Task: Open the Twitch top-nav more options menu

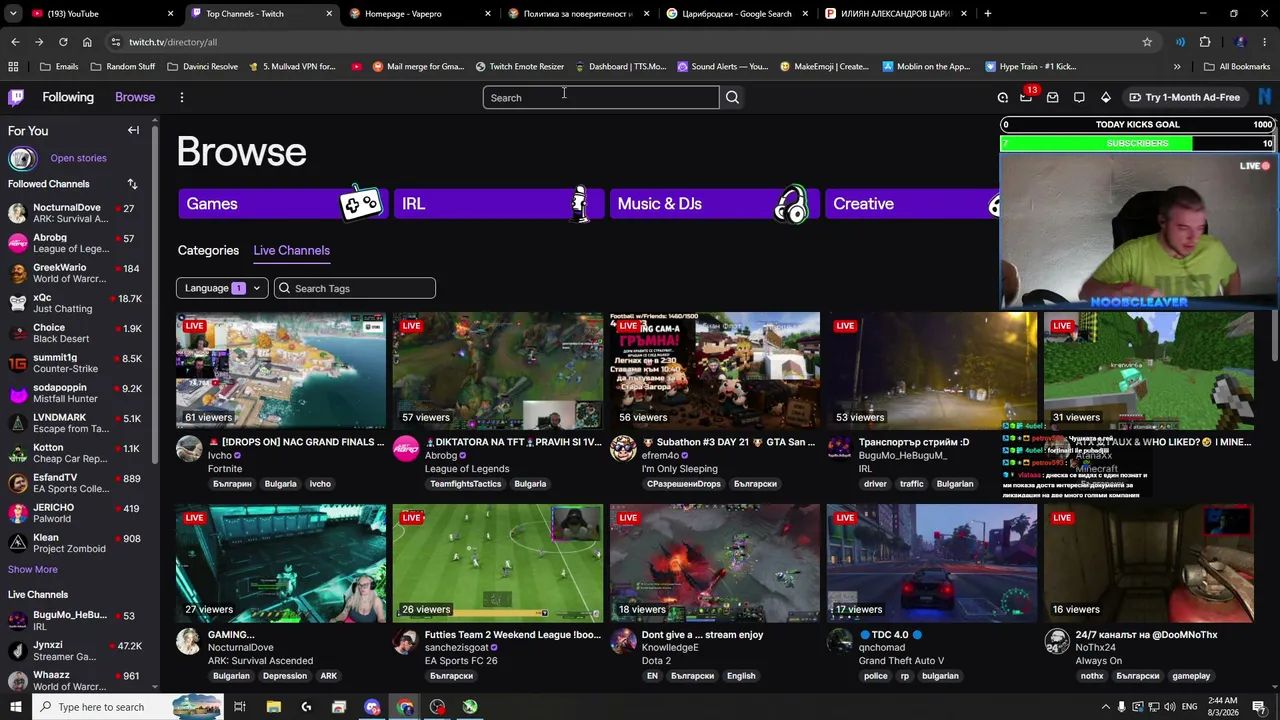Action: (182, 97)
